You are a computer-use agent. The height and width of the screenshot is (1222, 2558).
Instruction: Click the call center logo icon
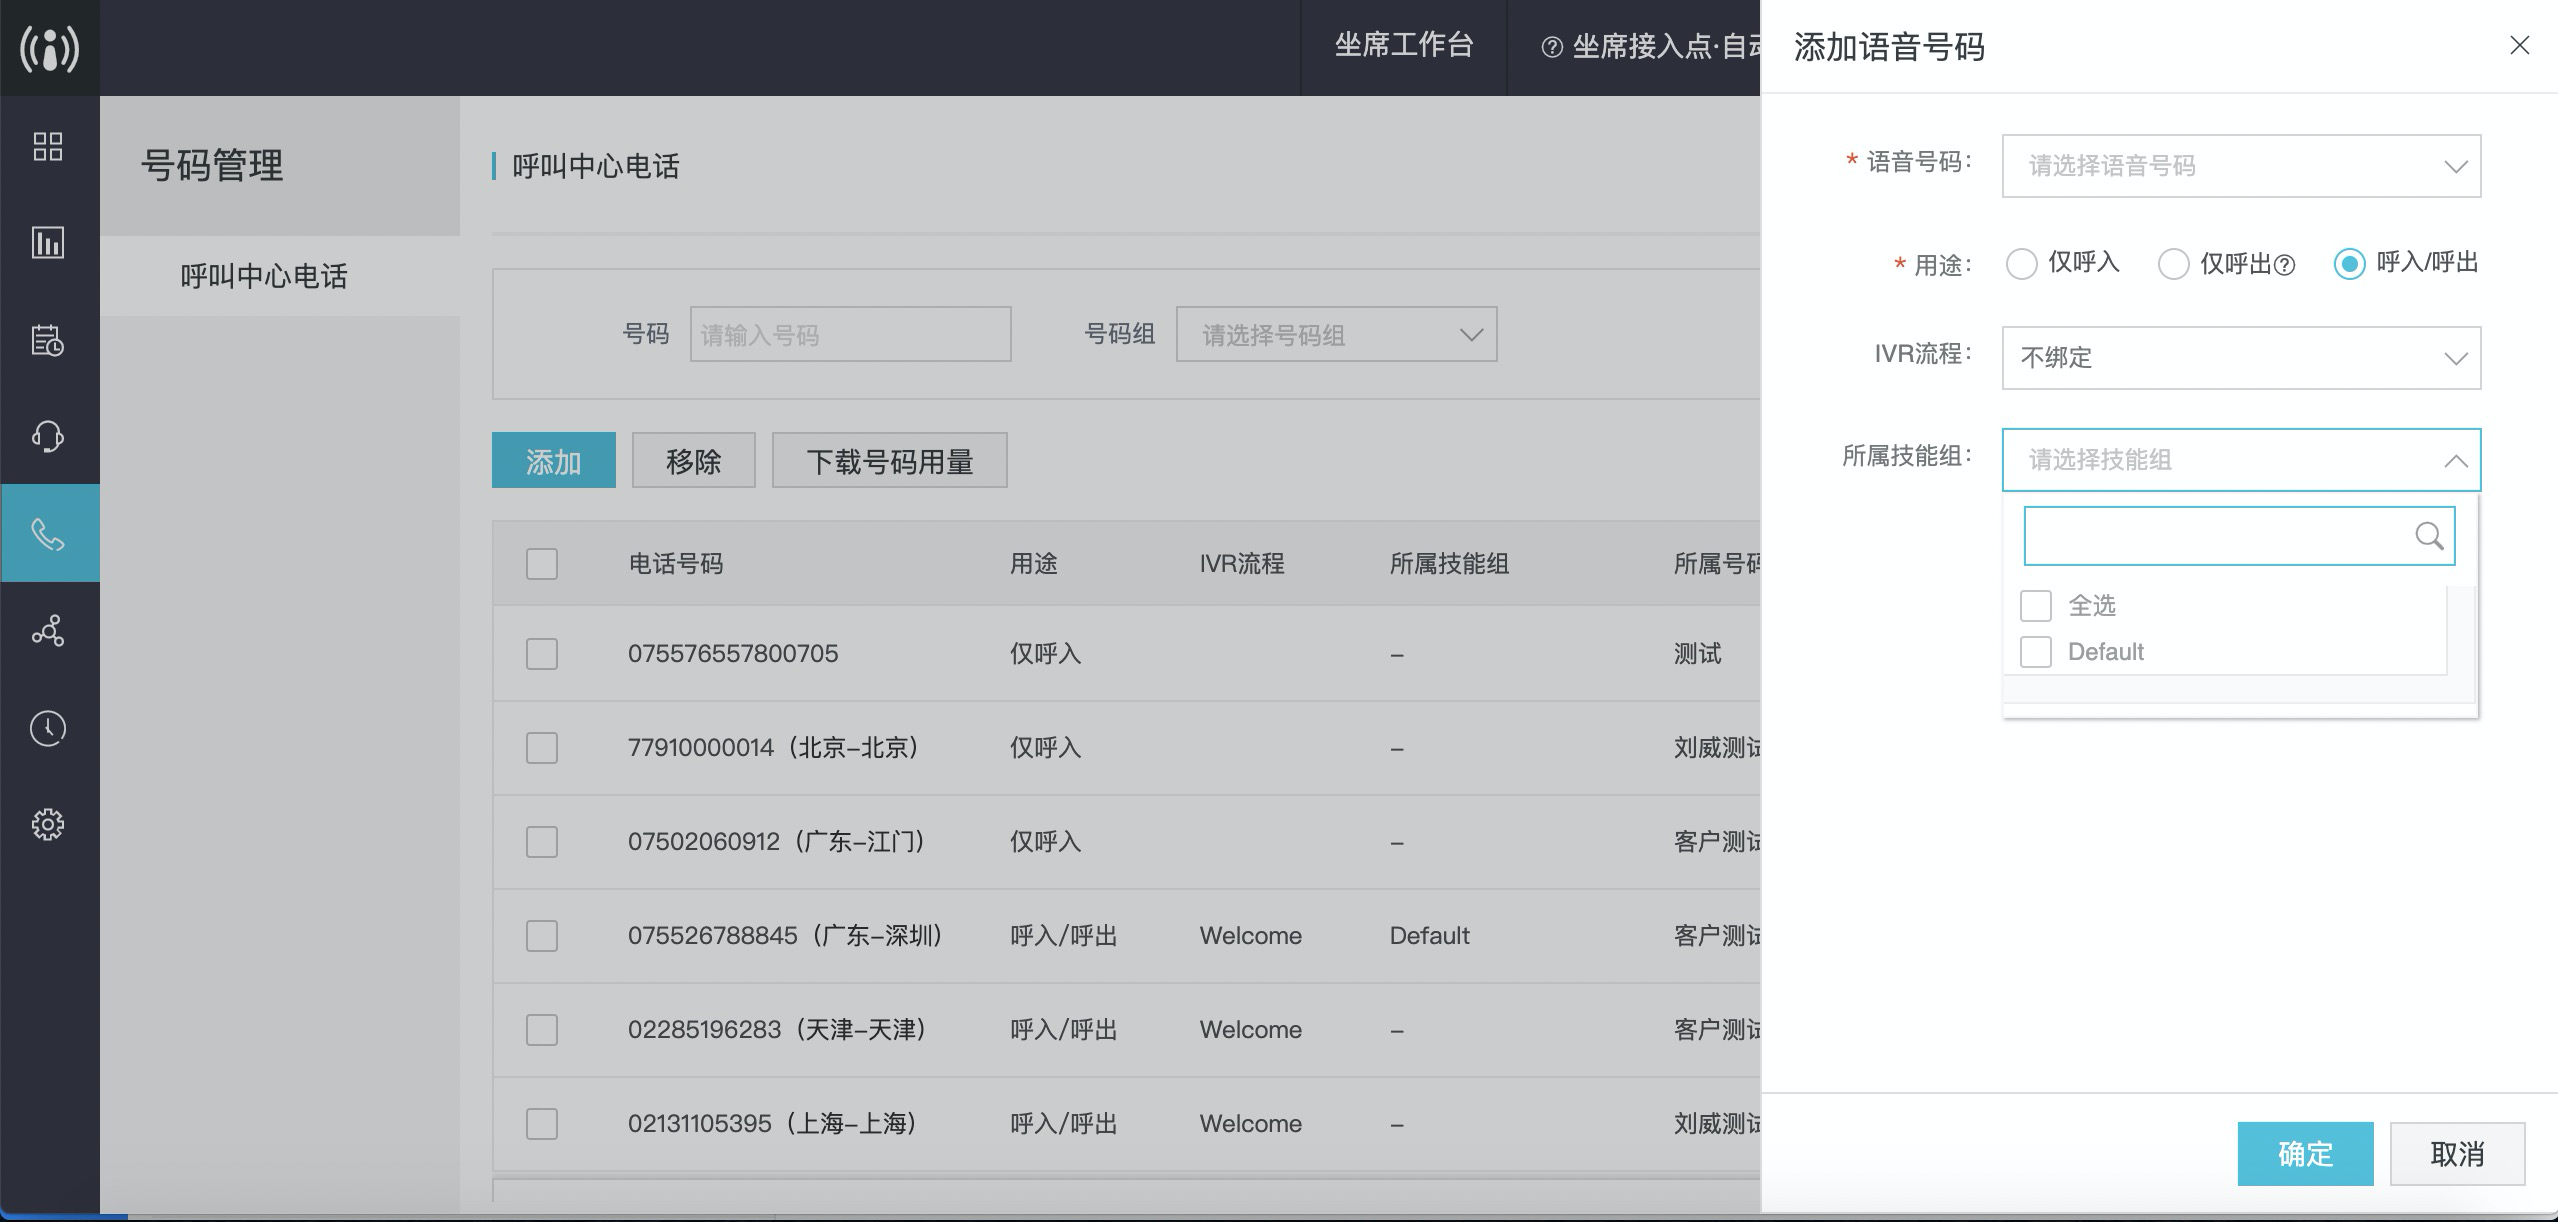click(49, 48)
